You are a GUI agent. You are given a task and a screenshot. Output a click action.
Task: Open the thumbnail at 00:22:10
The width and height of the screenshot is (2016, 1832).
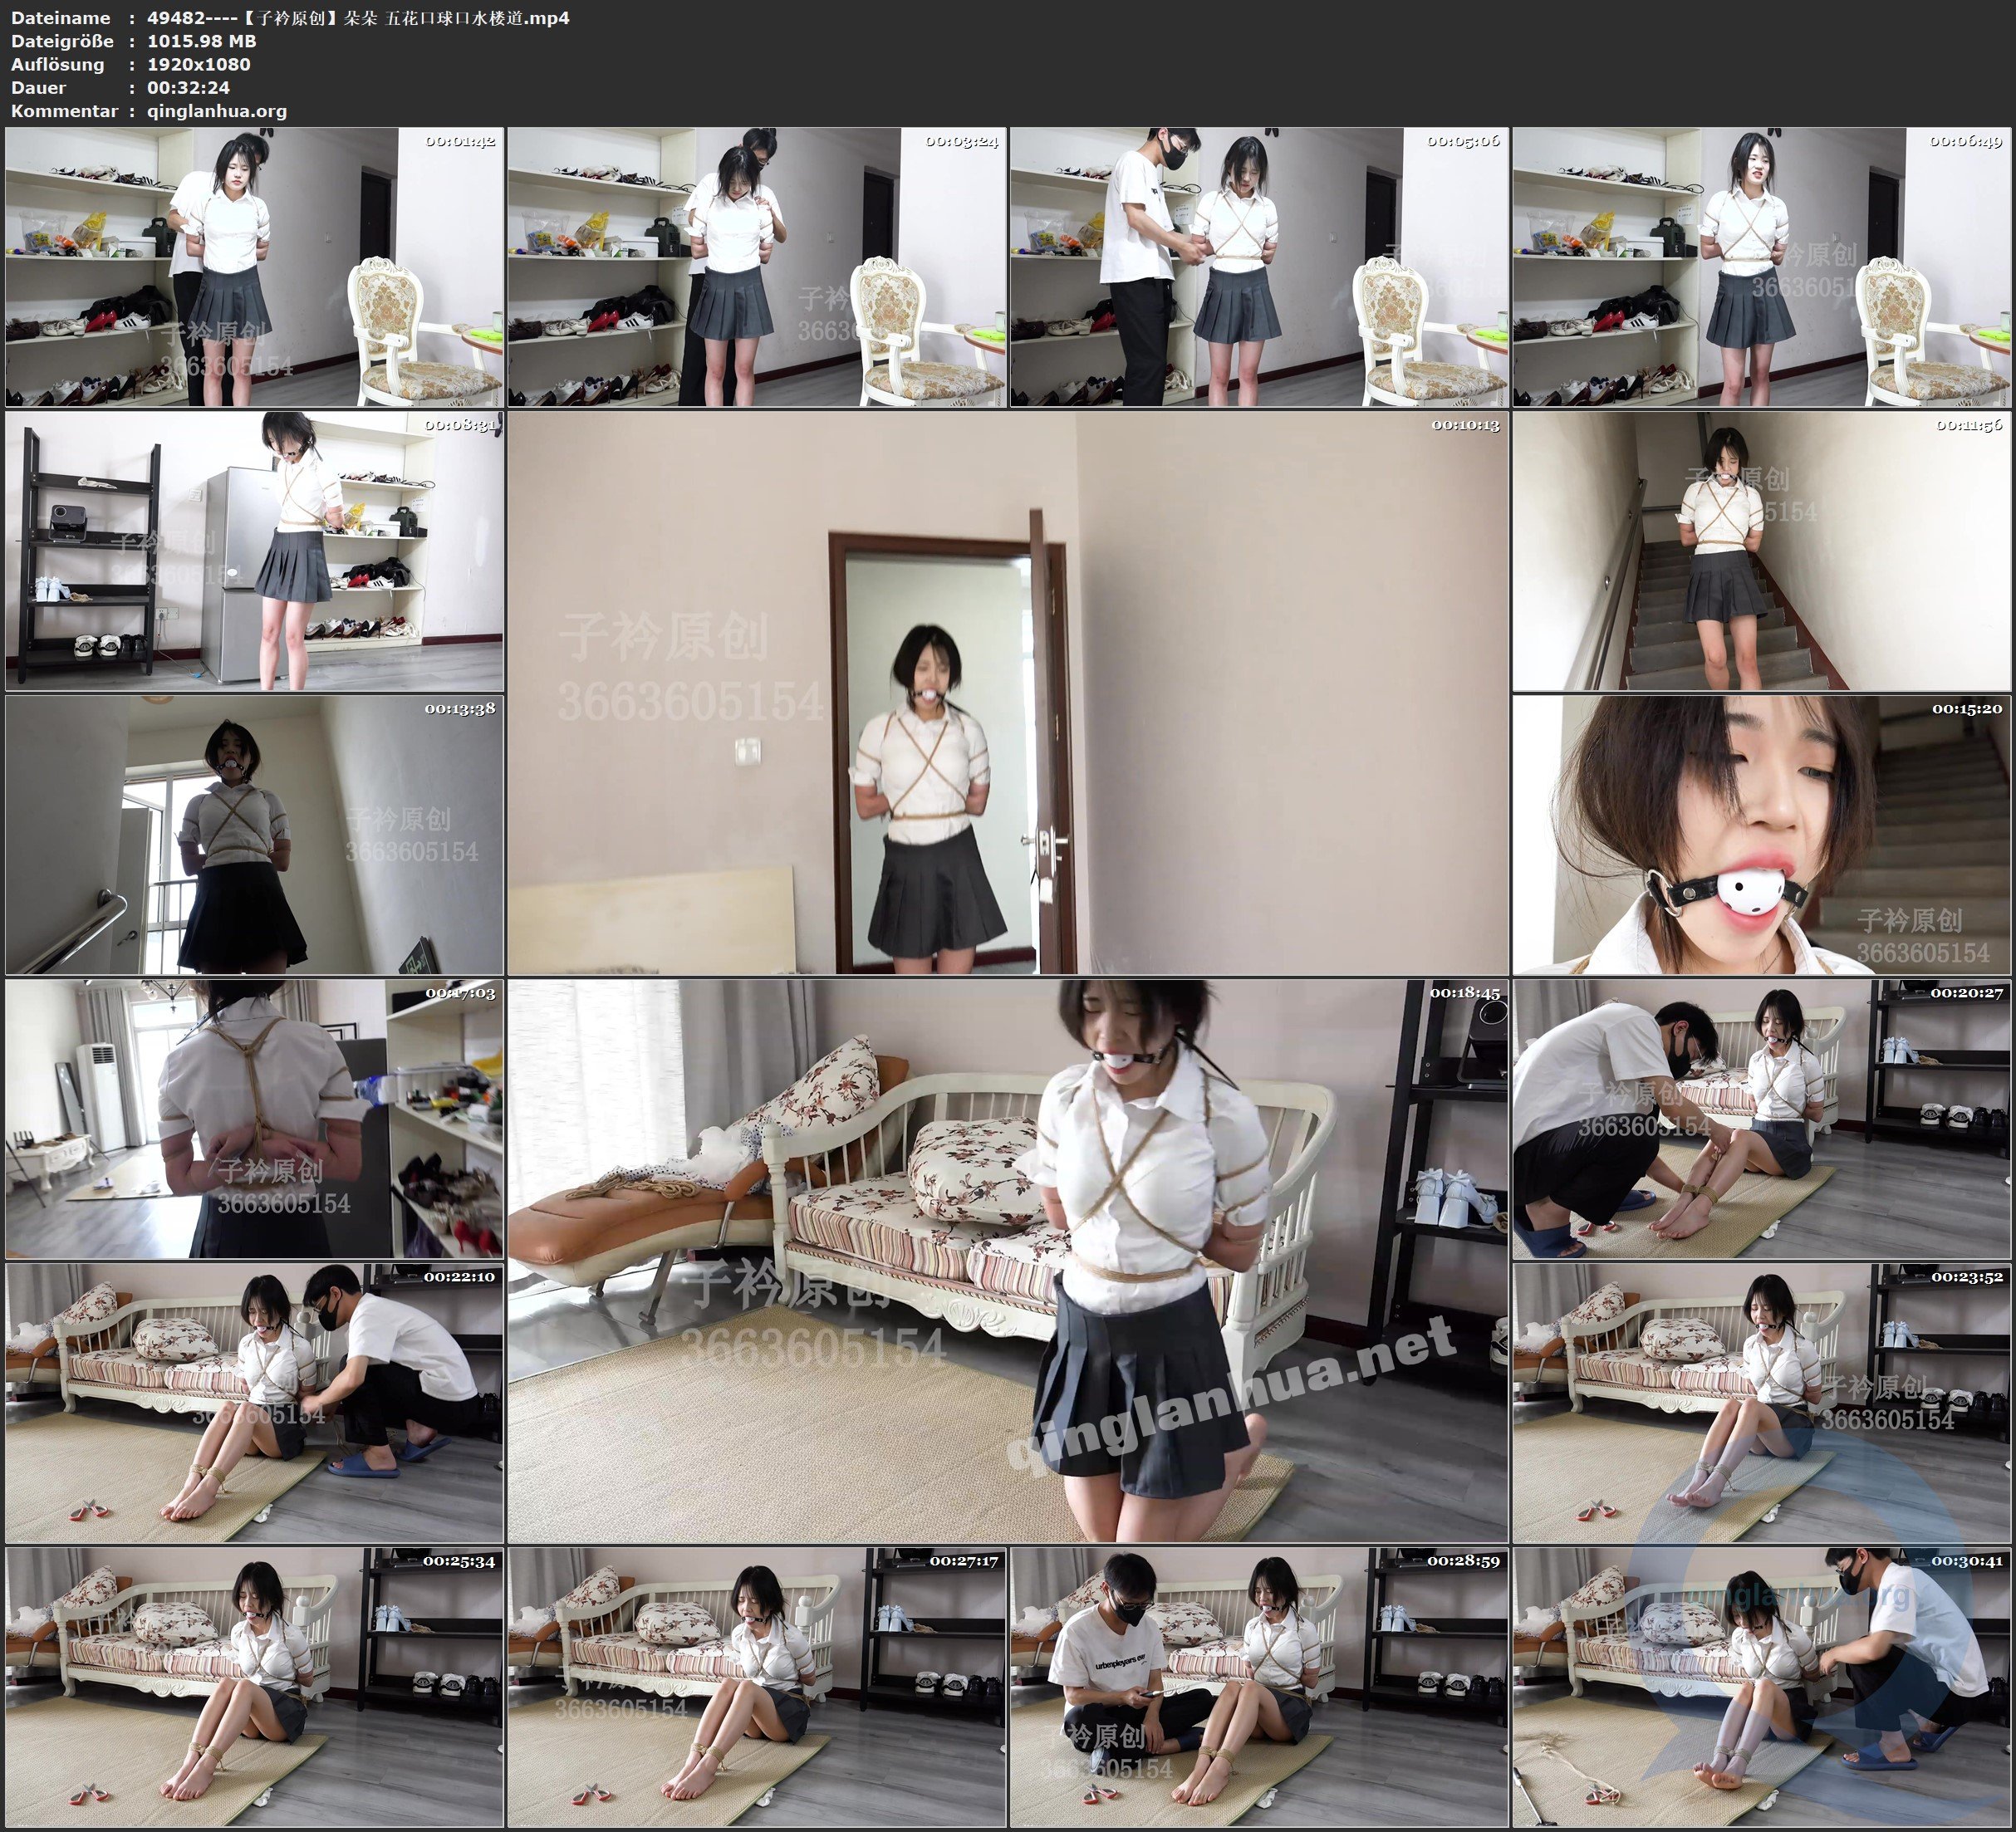(254, 1403)
